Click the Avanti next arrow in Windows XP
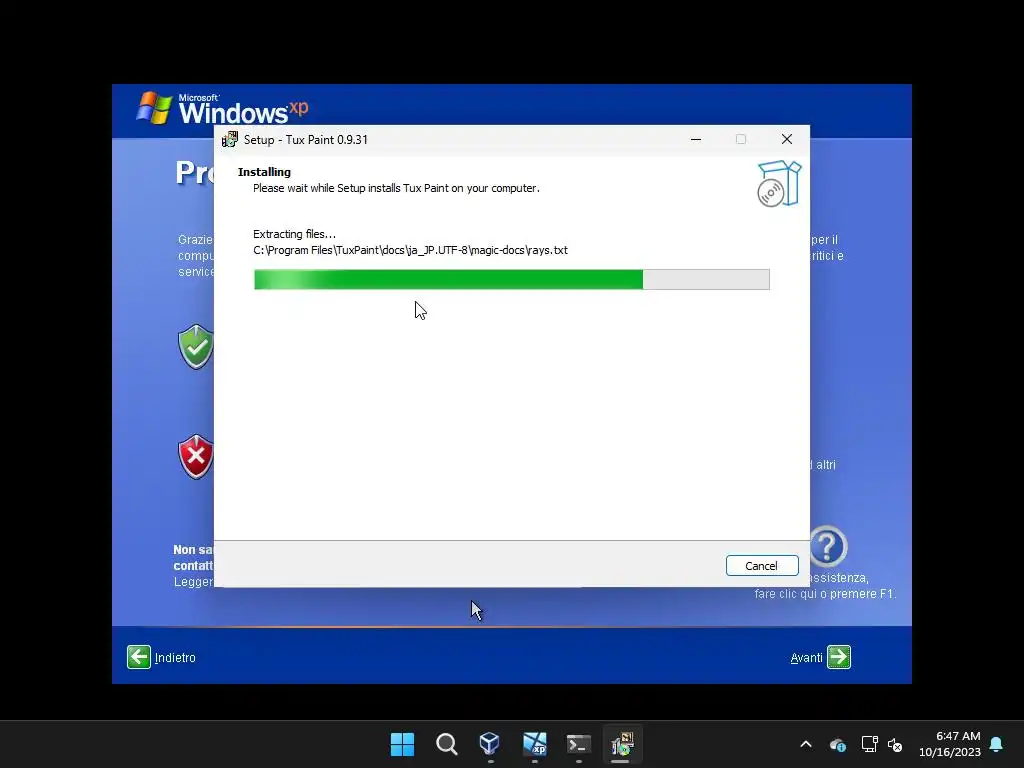 point(839,657)
